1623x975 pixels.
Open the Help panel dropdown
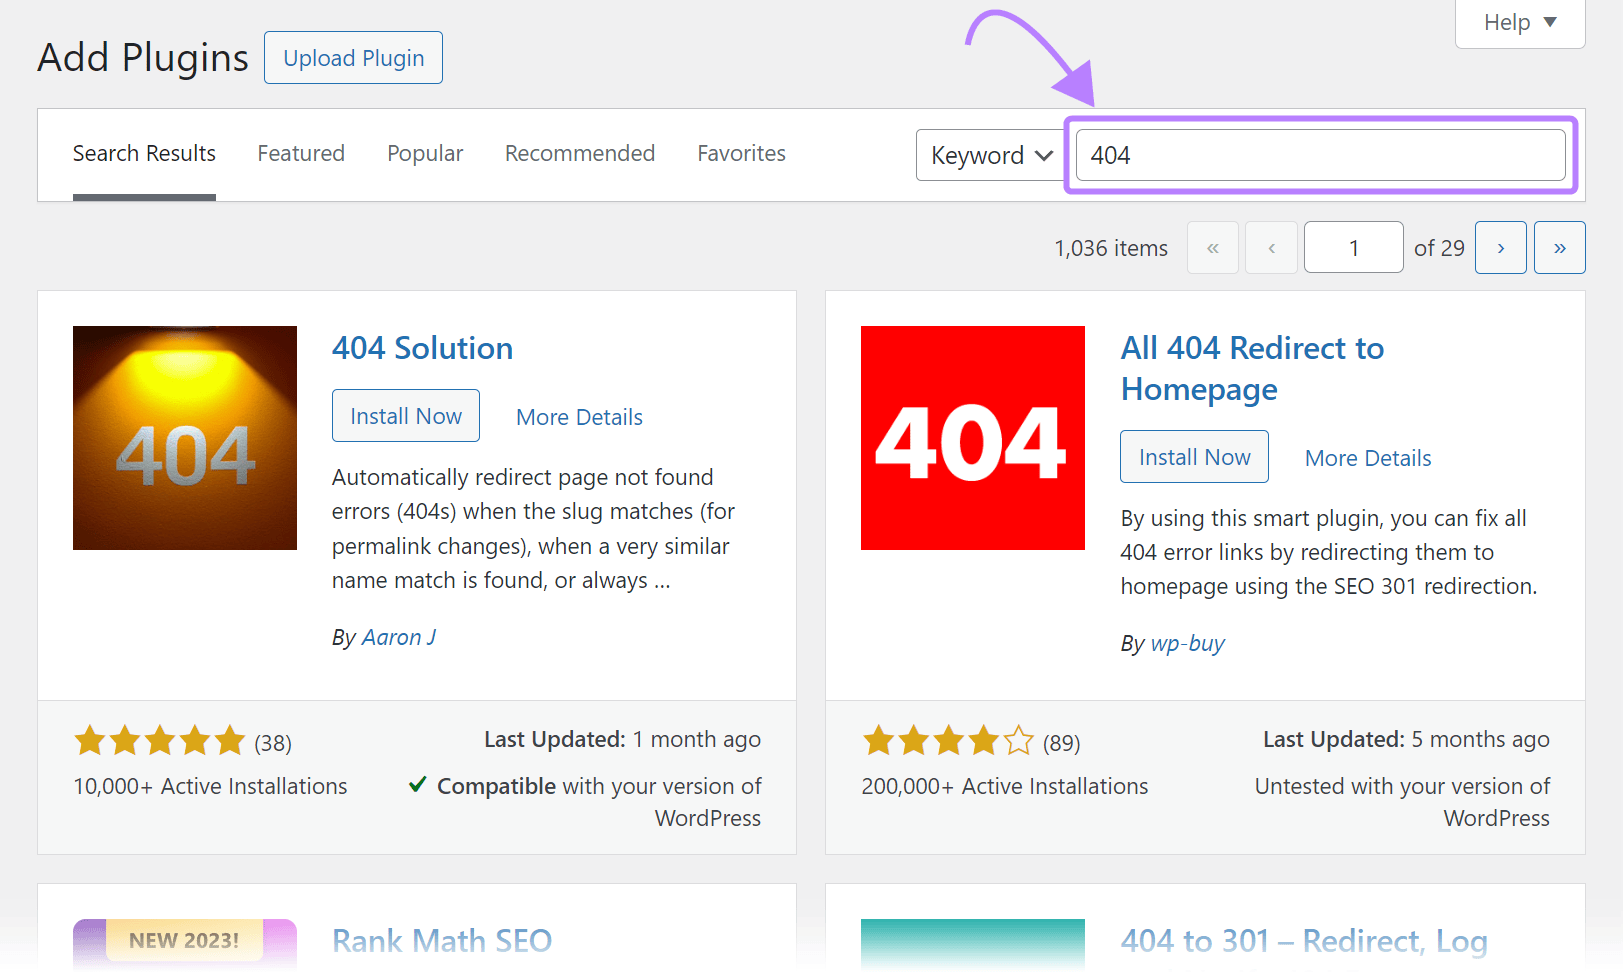pyautogui.click(x=1518, y=22)
